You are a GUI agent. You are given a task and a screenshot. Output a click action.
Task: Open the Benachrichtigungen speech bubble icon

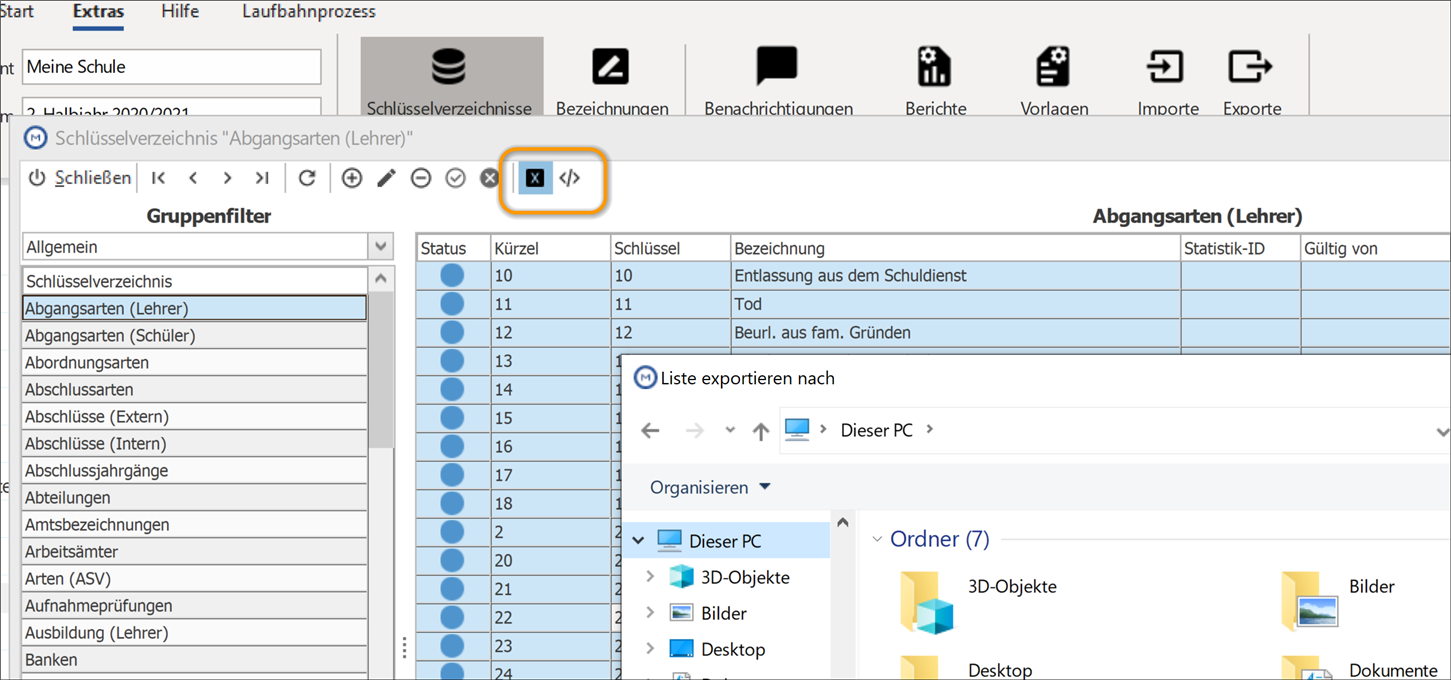(777, 68)
